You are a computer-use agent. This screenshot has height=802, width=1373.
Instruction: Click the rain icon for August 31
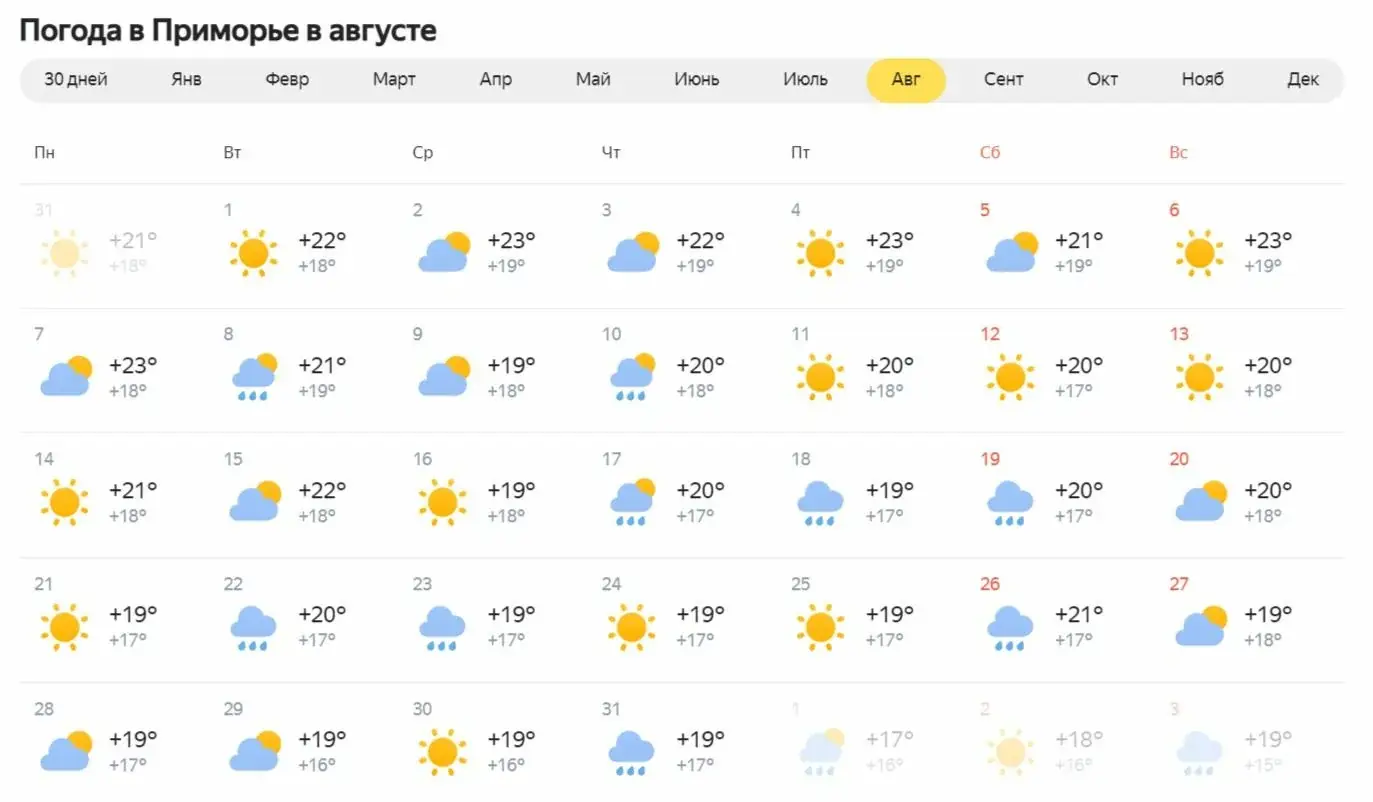(x=631, y=753)
